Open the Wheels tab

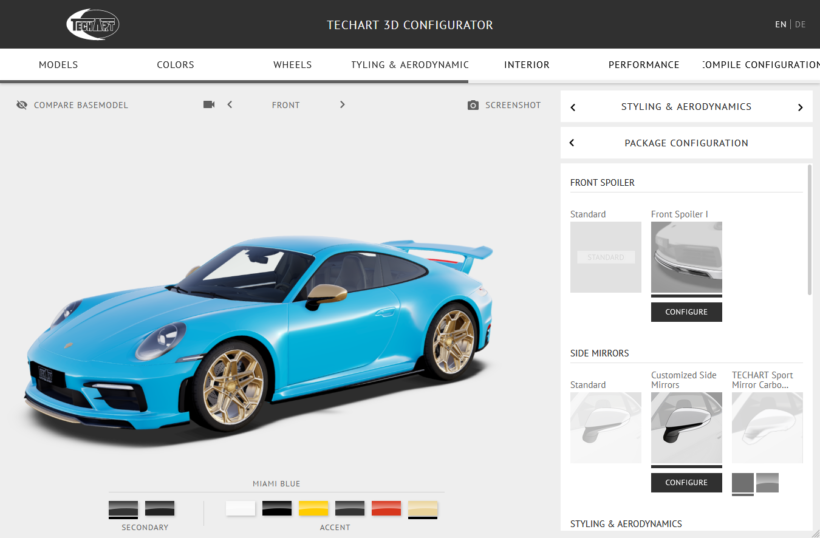point(292,65)
